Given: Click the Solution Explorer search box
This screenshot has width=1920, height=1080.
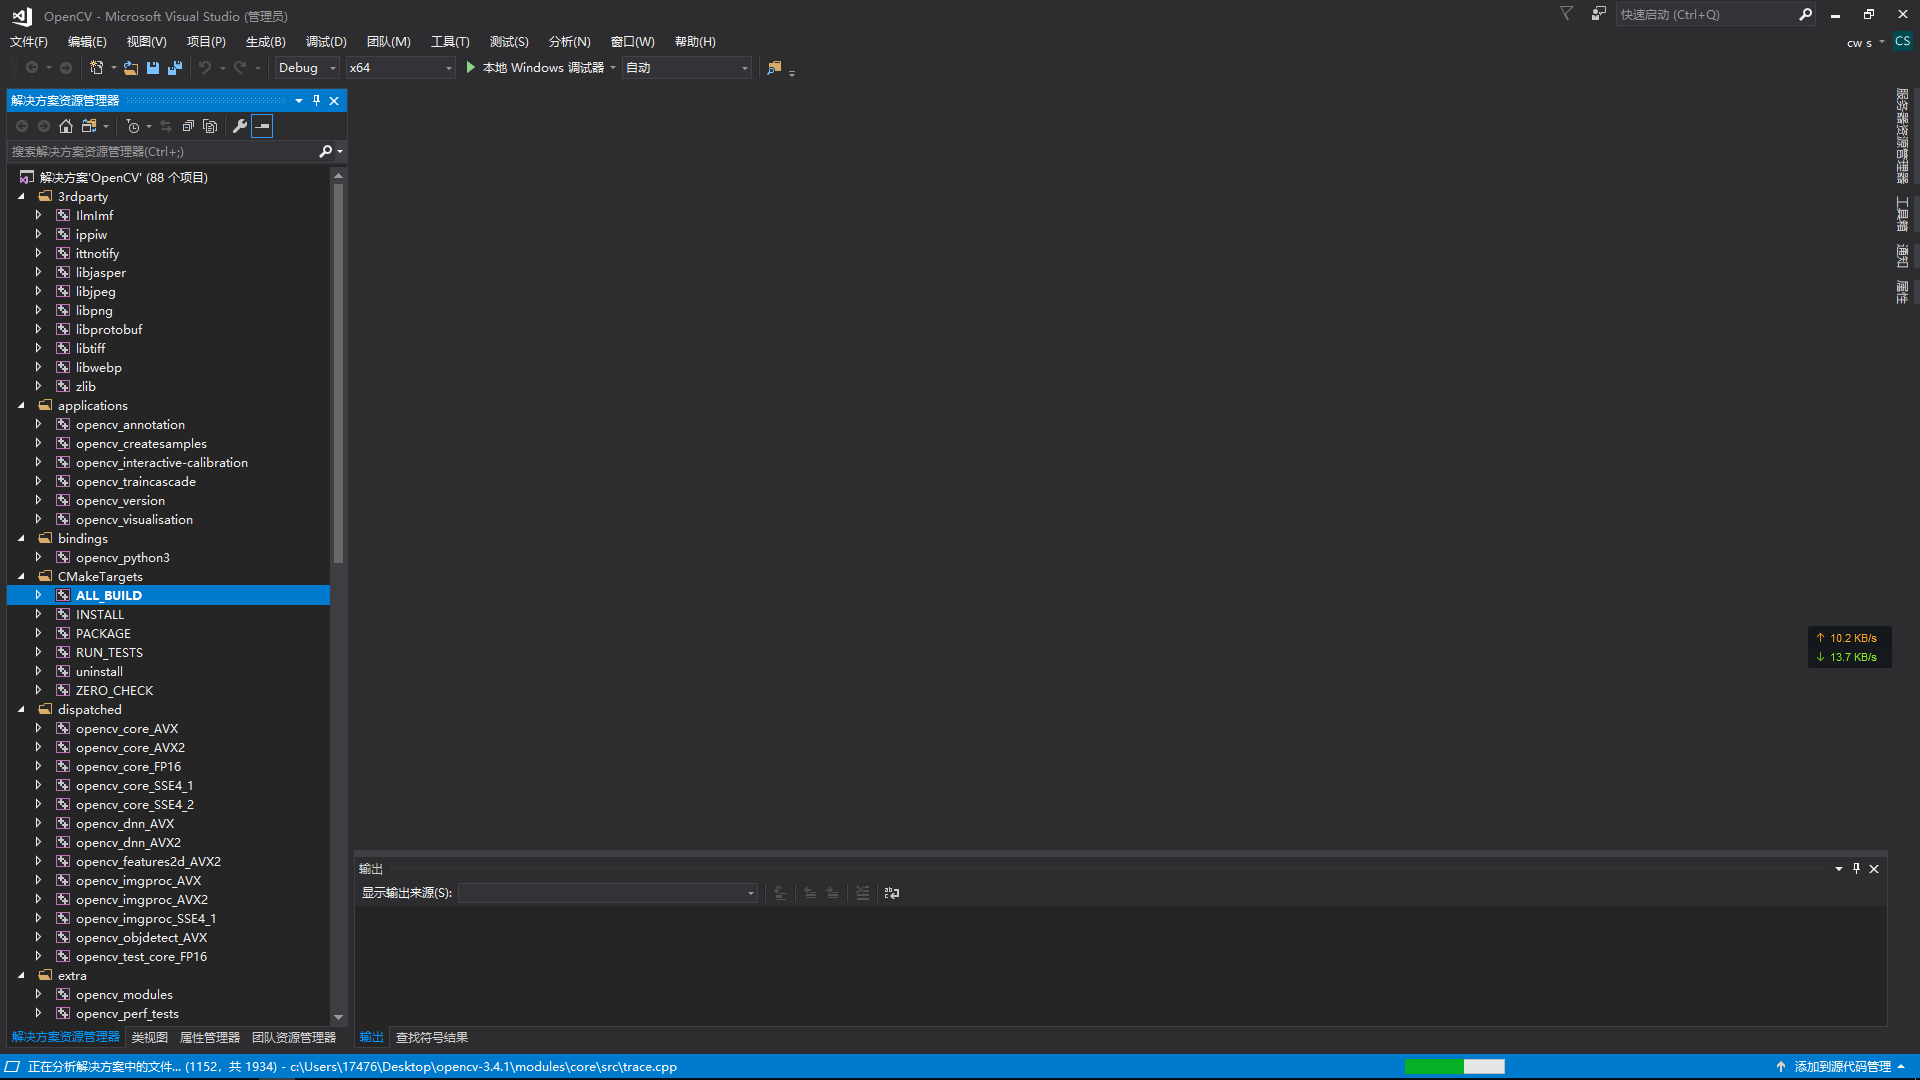Looking at the screenshot, I should pyautogui.click(x=160, y=152).
